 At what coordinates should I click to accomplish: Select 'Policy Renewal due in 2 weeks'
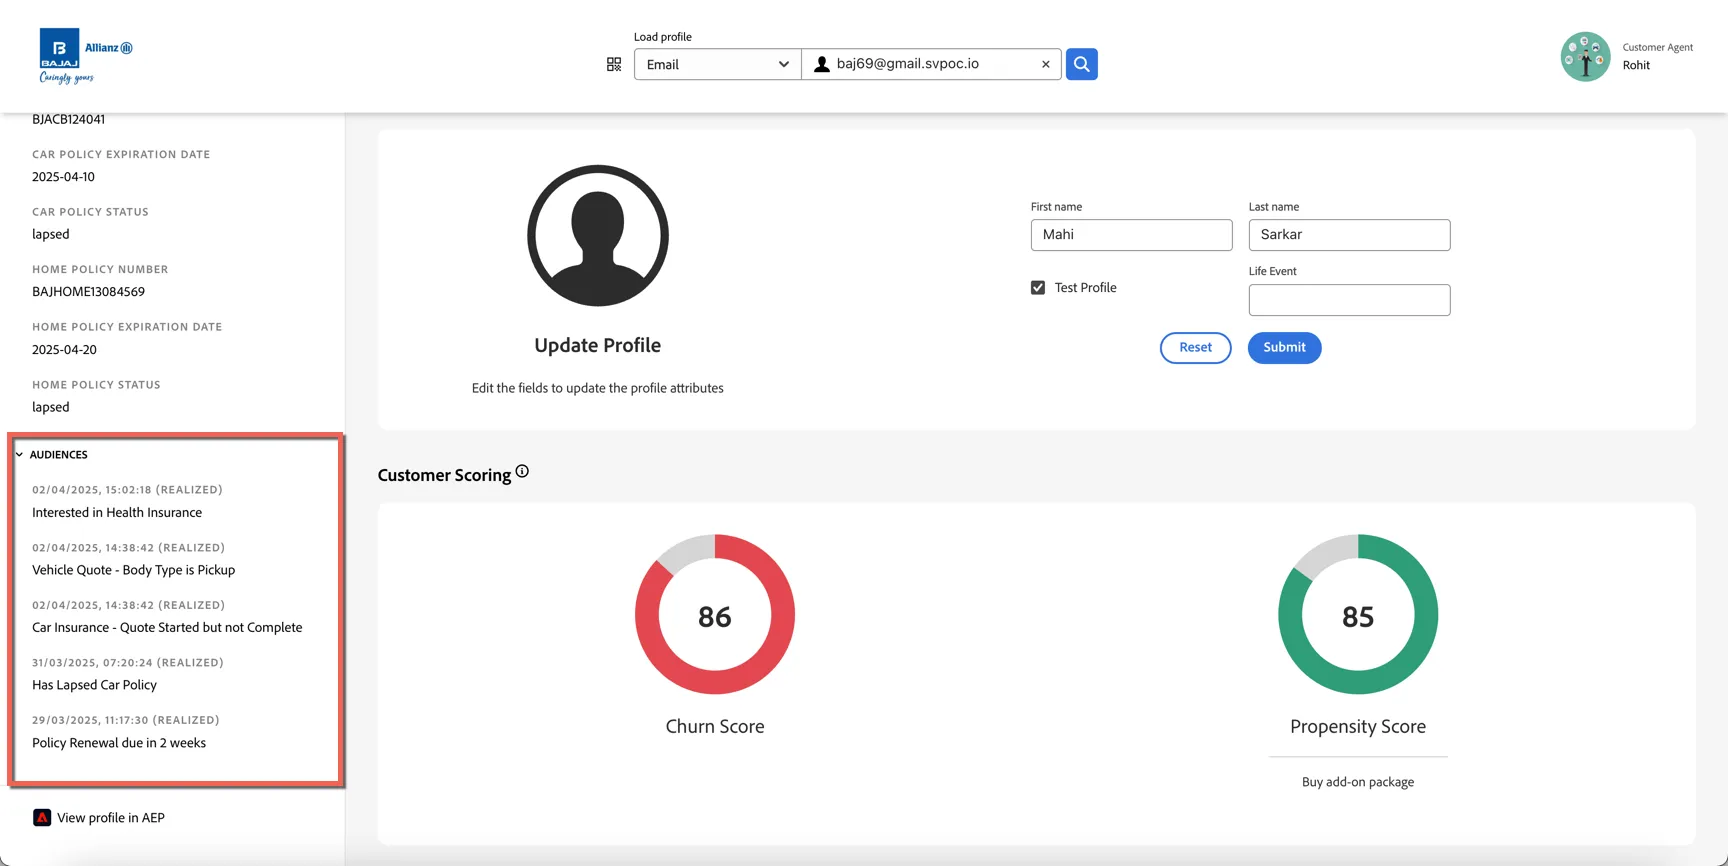119,743
